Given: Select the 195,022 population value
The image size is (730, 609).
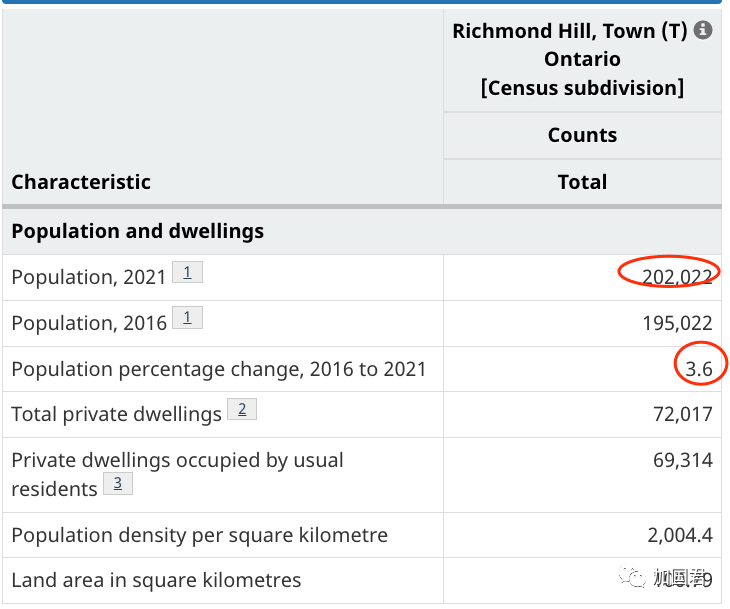Looking at the screenshot, I should click(677, 323).
